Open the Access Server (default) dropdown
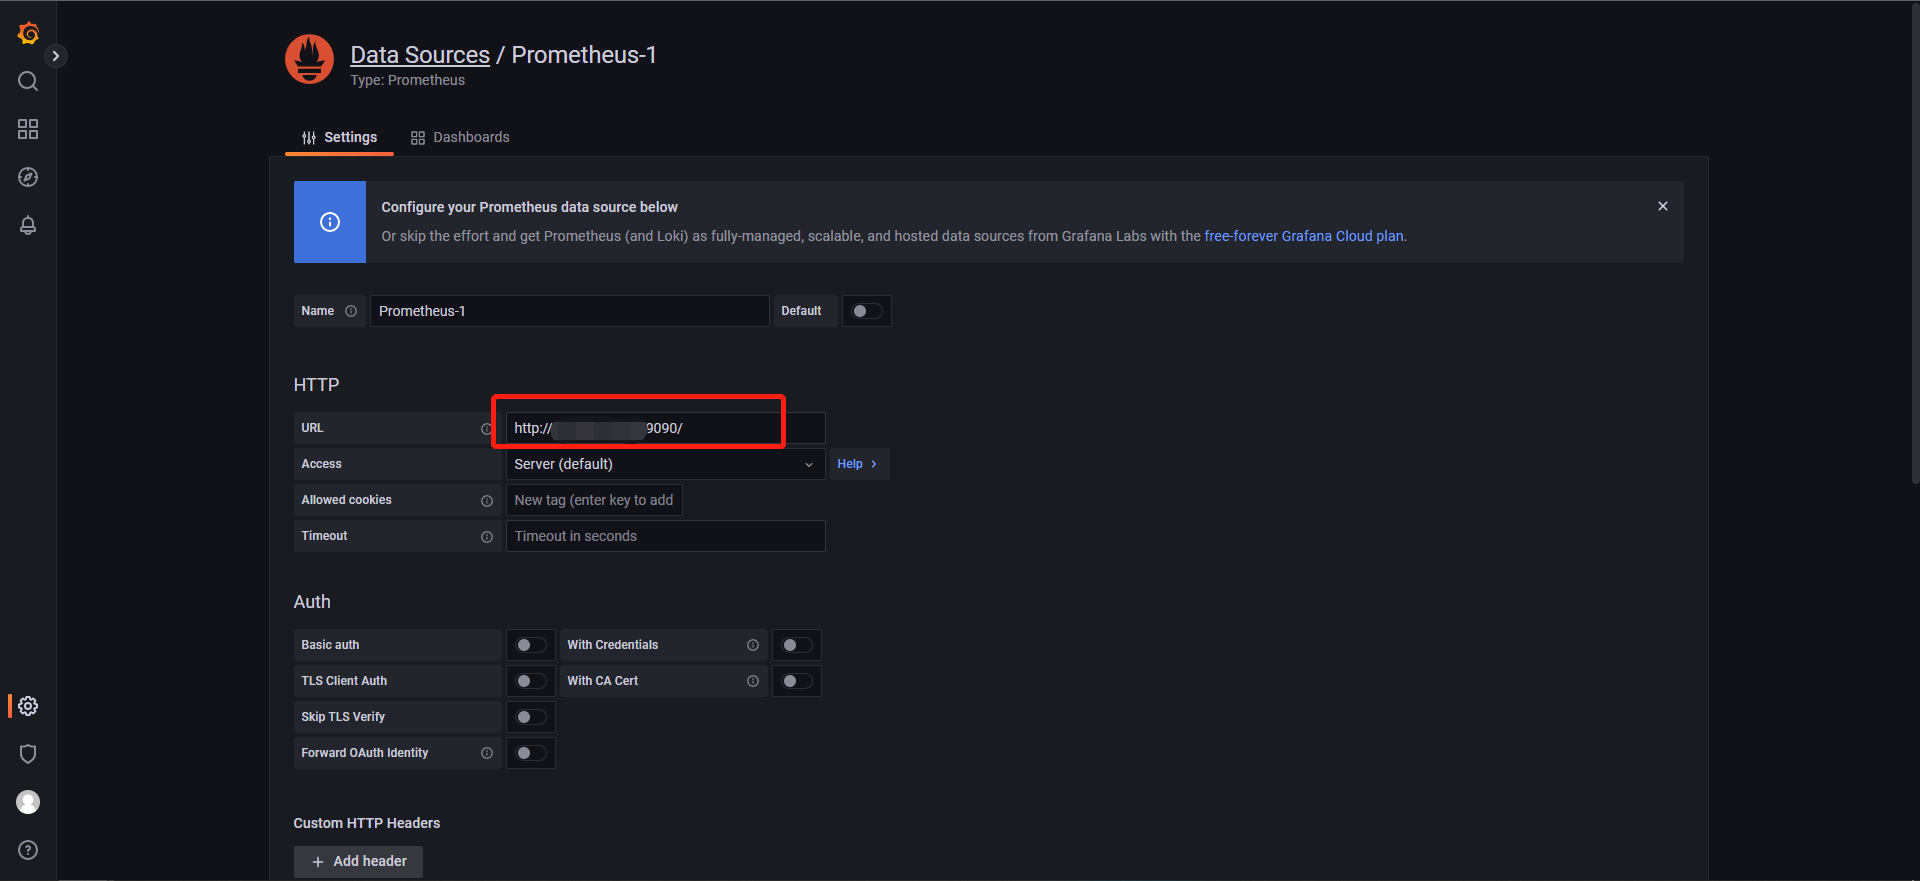The height and width of the screenshot is (881, 1920). point(665,464)
